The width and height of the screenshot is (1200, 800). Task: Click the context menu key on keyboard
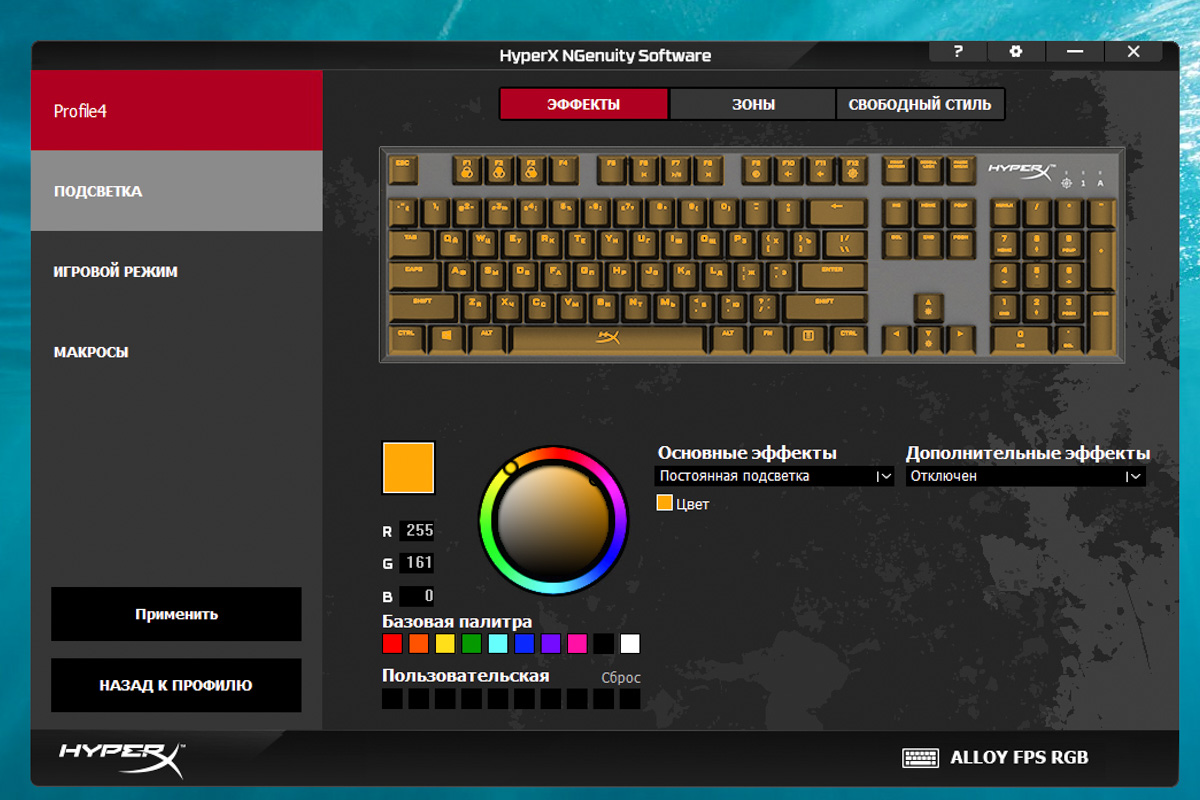(808, 338)
